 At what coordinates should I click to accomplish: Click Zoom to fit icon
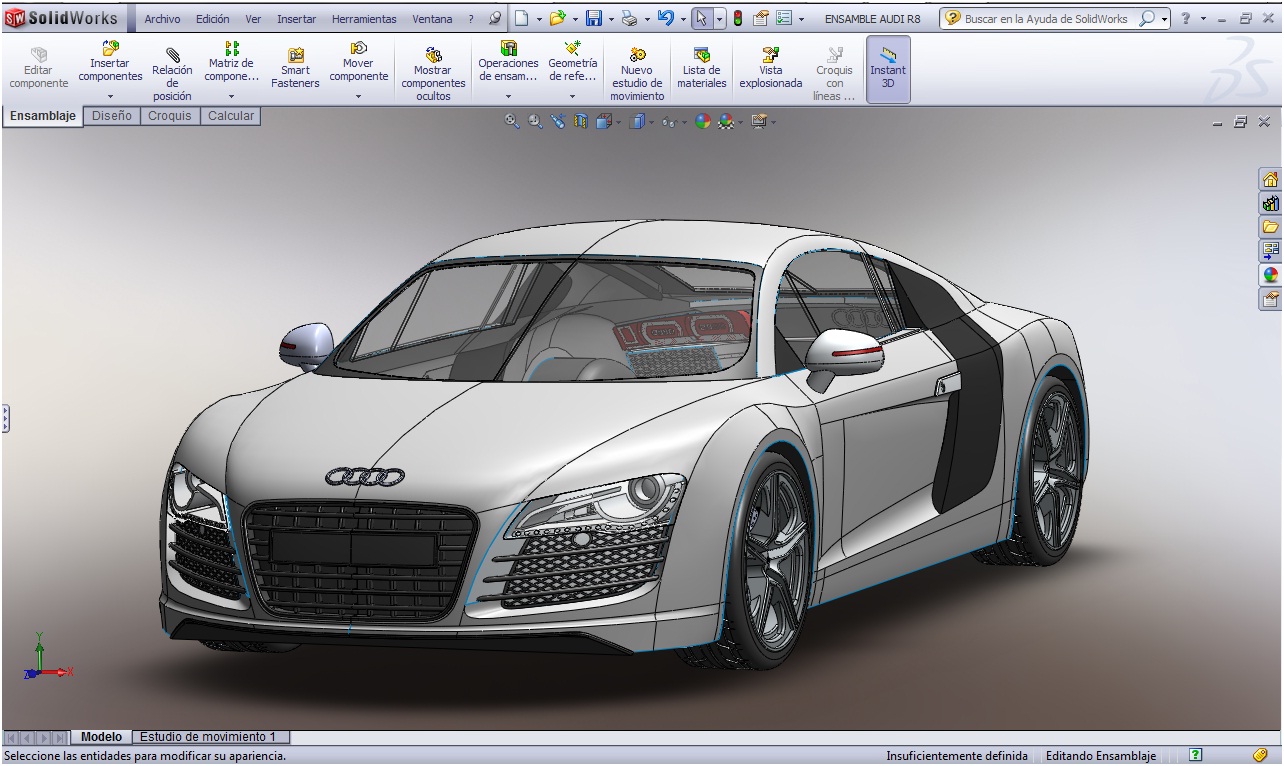tap(512, 121)
